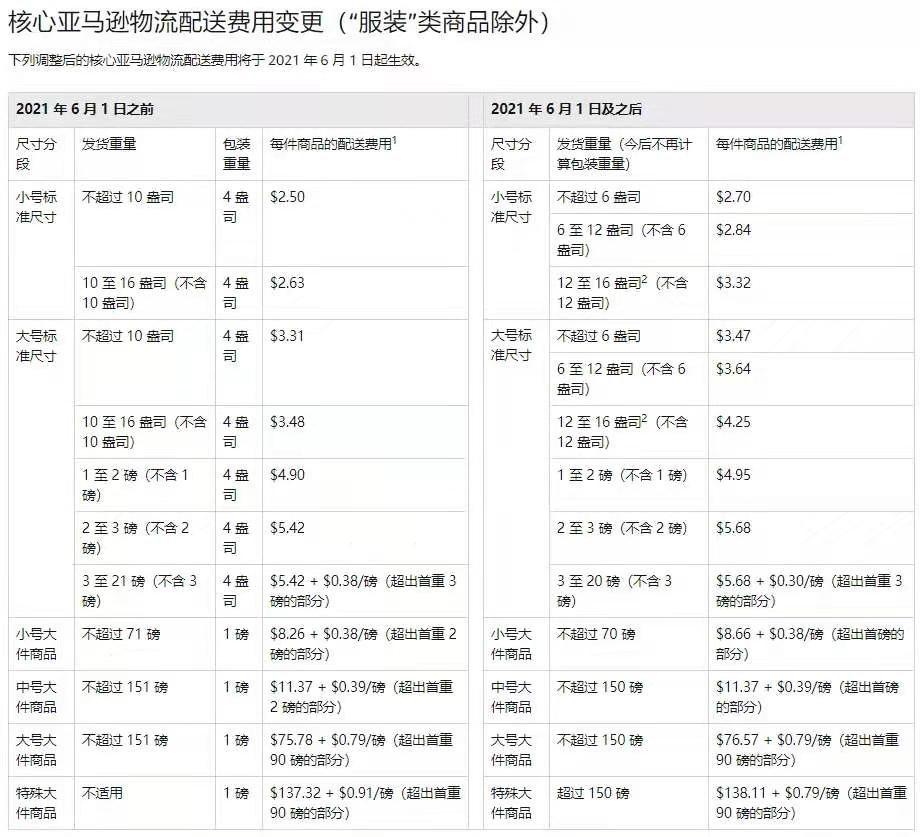Click the 2021 年 6 月 1 日之前 table header

[x=86, y=108]
